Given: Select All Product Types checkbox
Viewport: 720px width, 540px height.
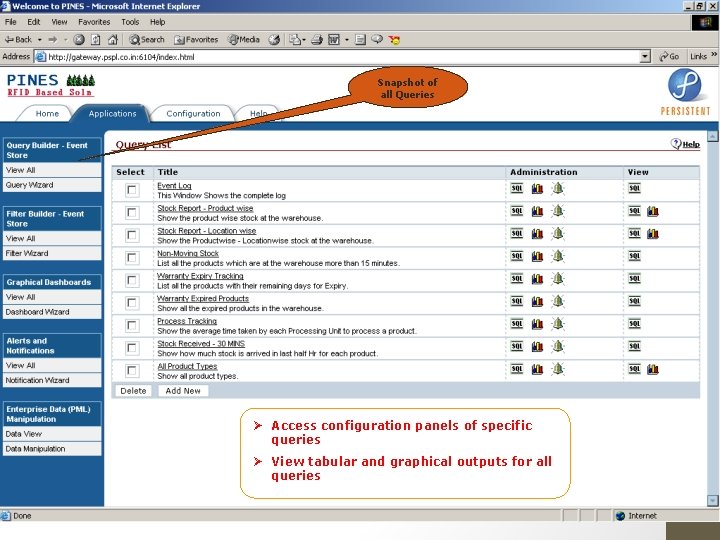Looking at the screenshot, I should pyautogui.click(x=132, y=371).
